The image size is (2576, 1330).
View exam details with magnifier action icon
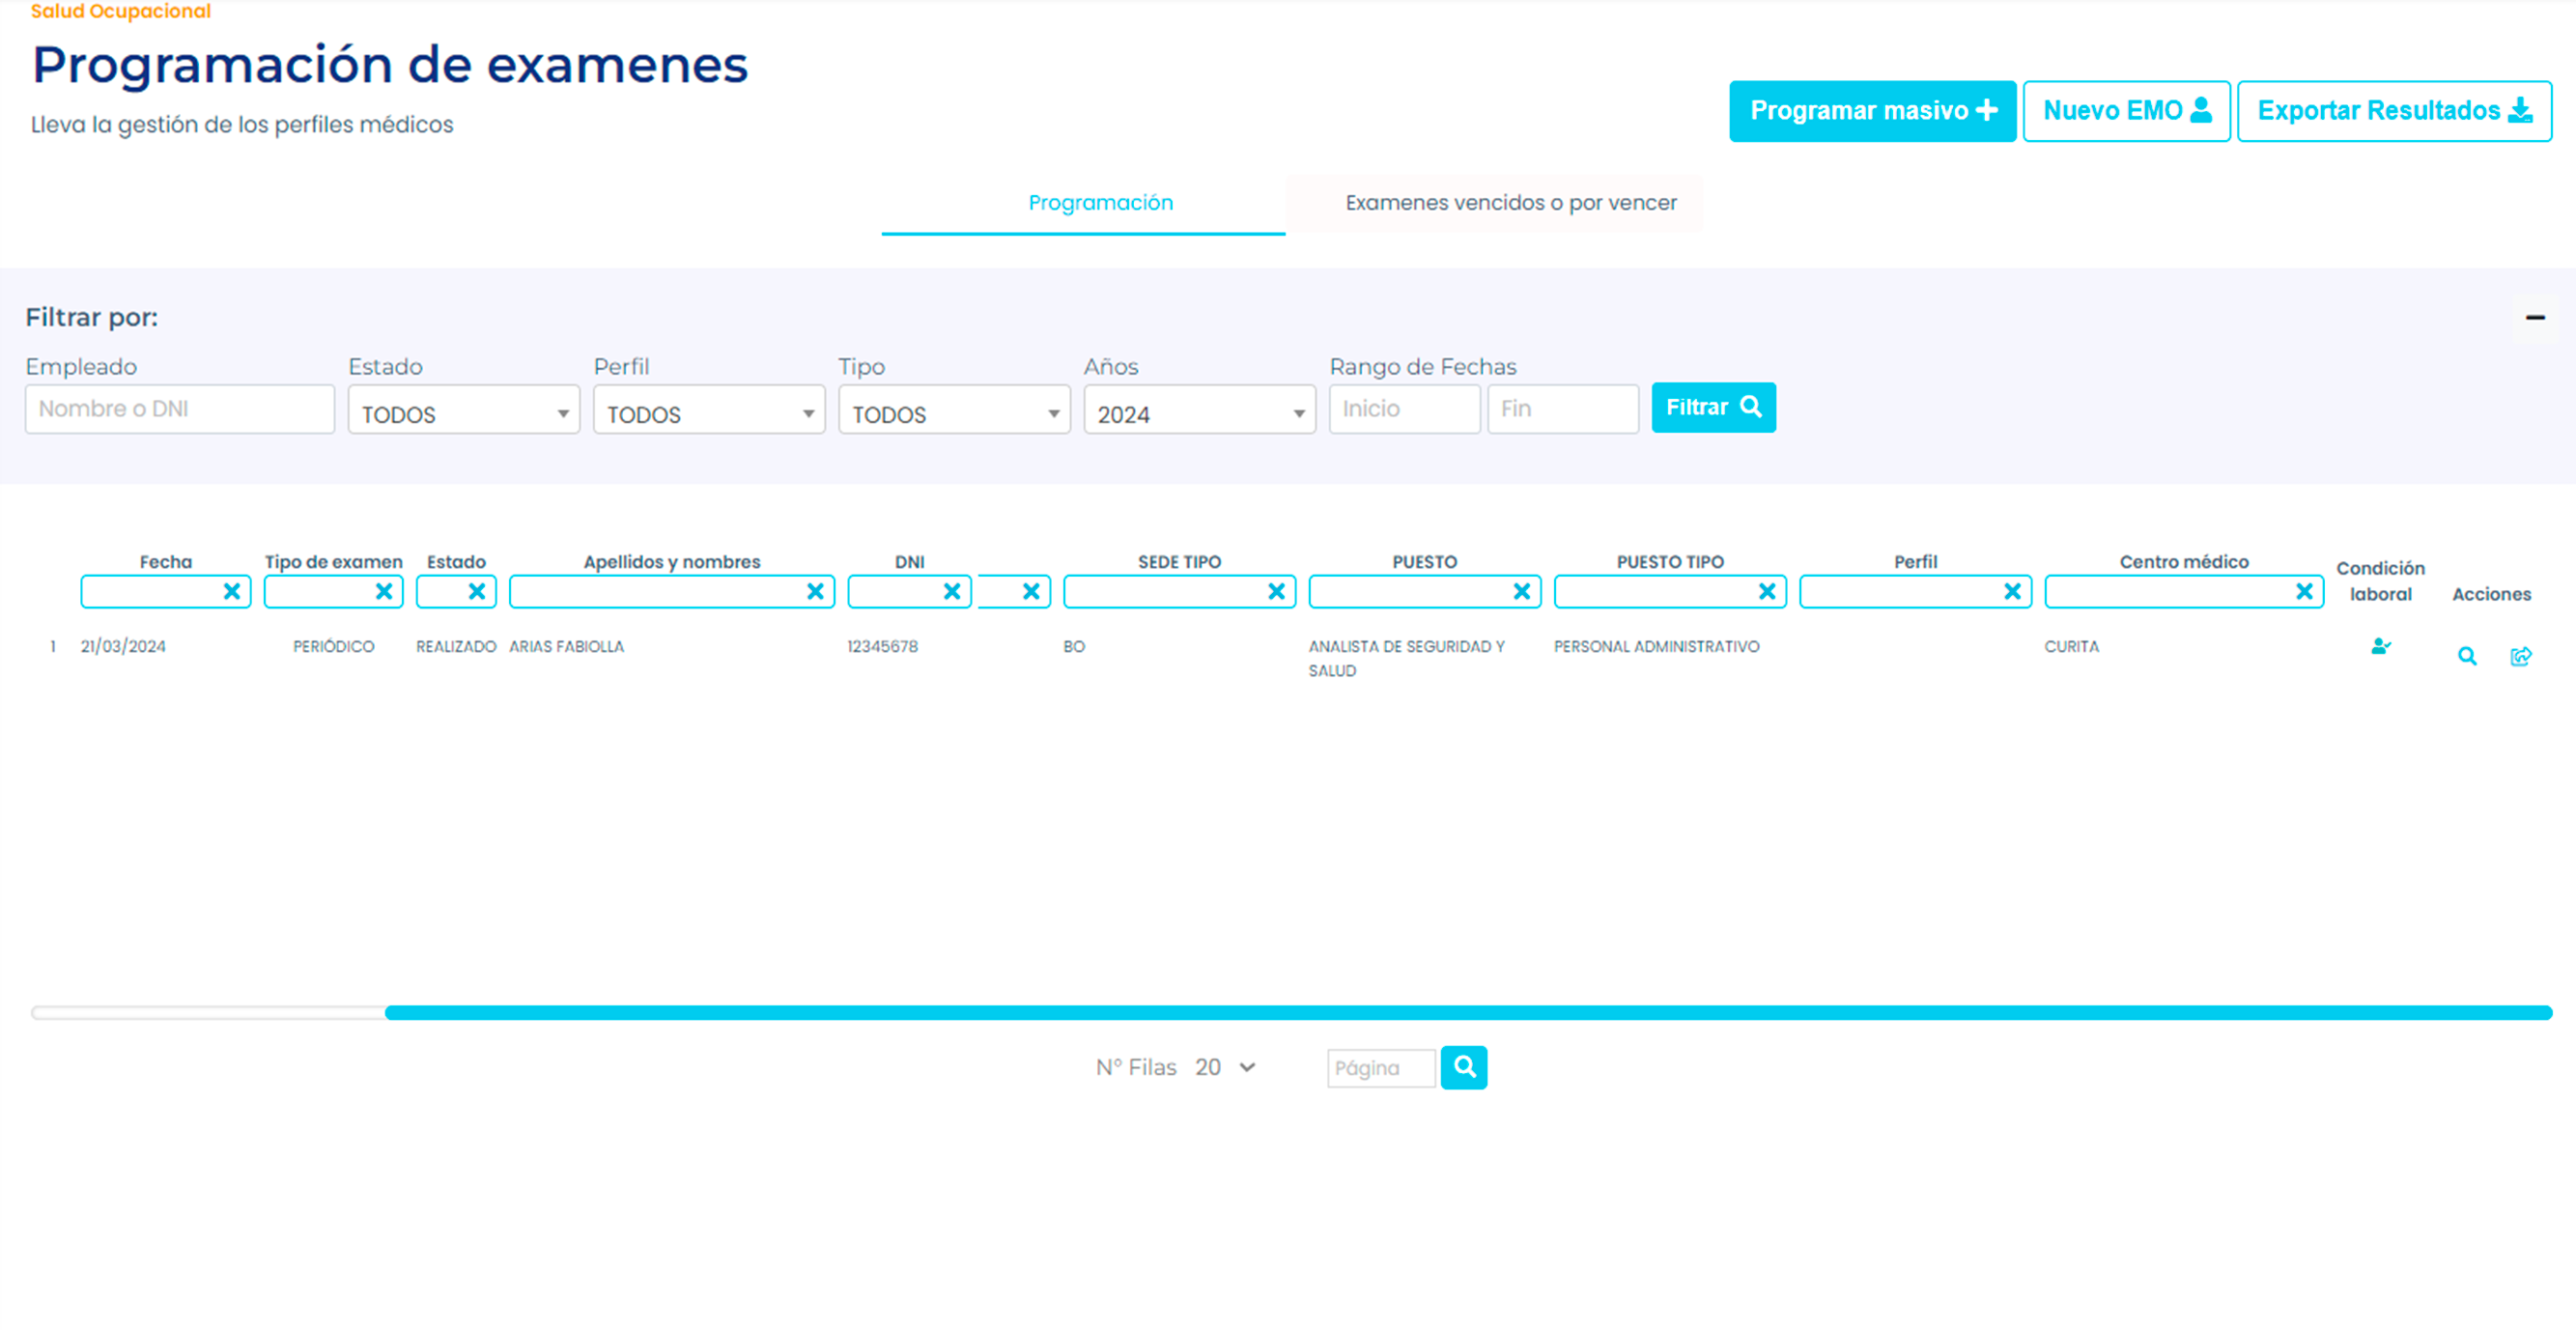point(2467,657)
